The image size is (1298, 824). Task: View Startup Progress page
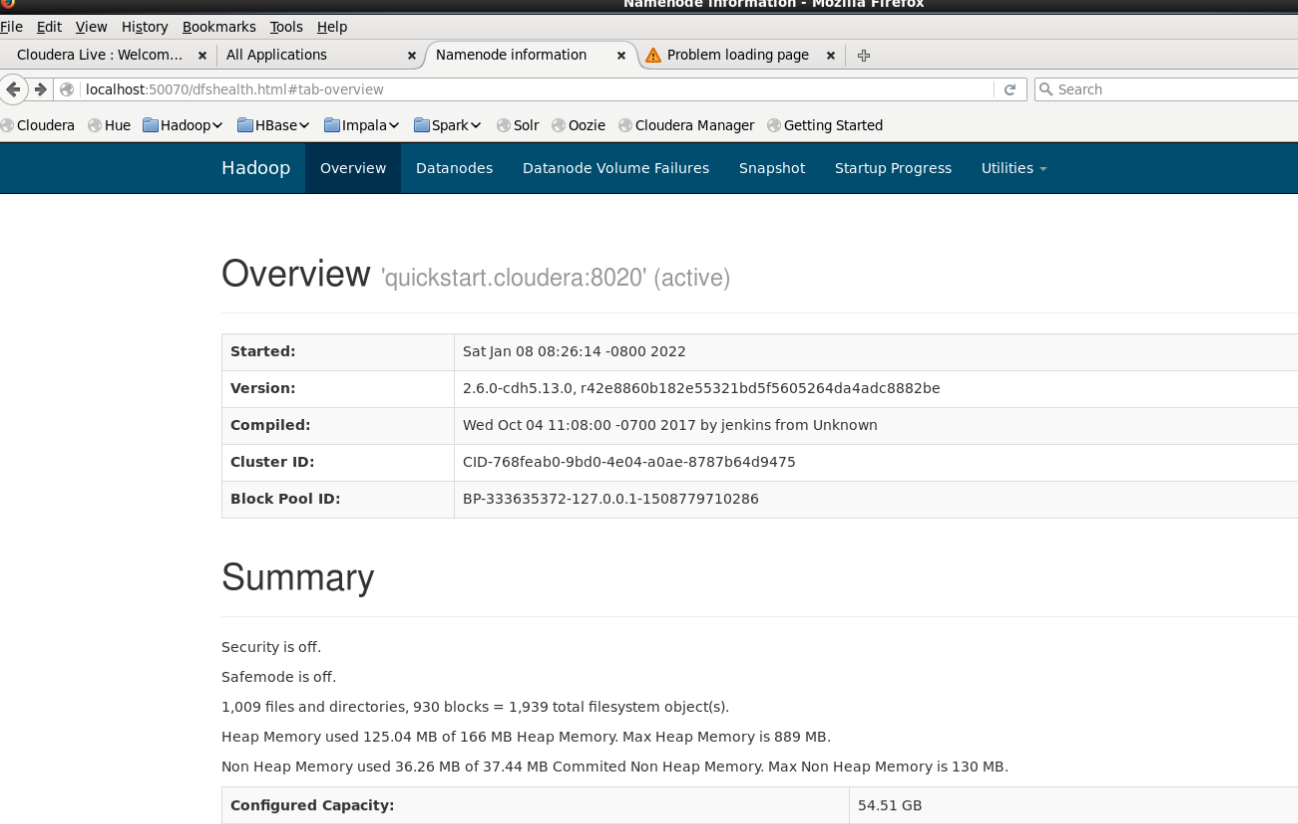click(x=893, y=168)
